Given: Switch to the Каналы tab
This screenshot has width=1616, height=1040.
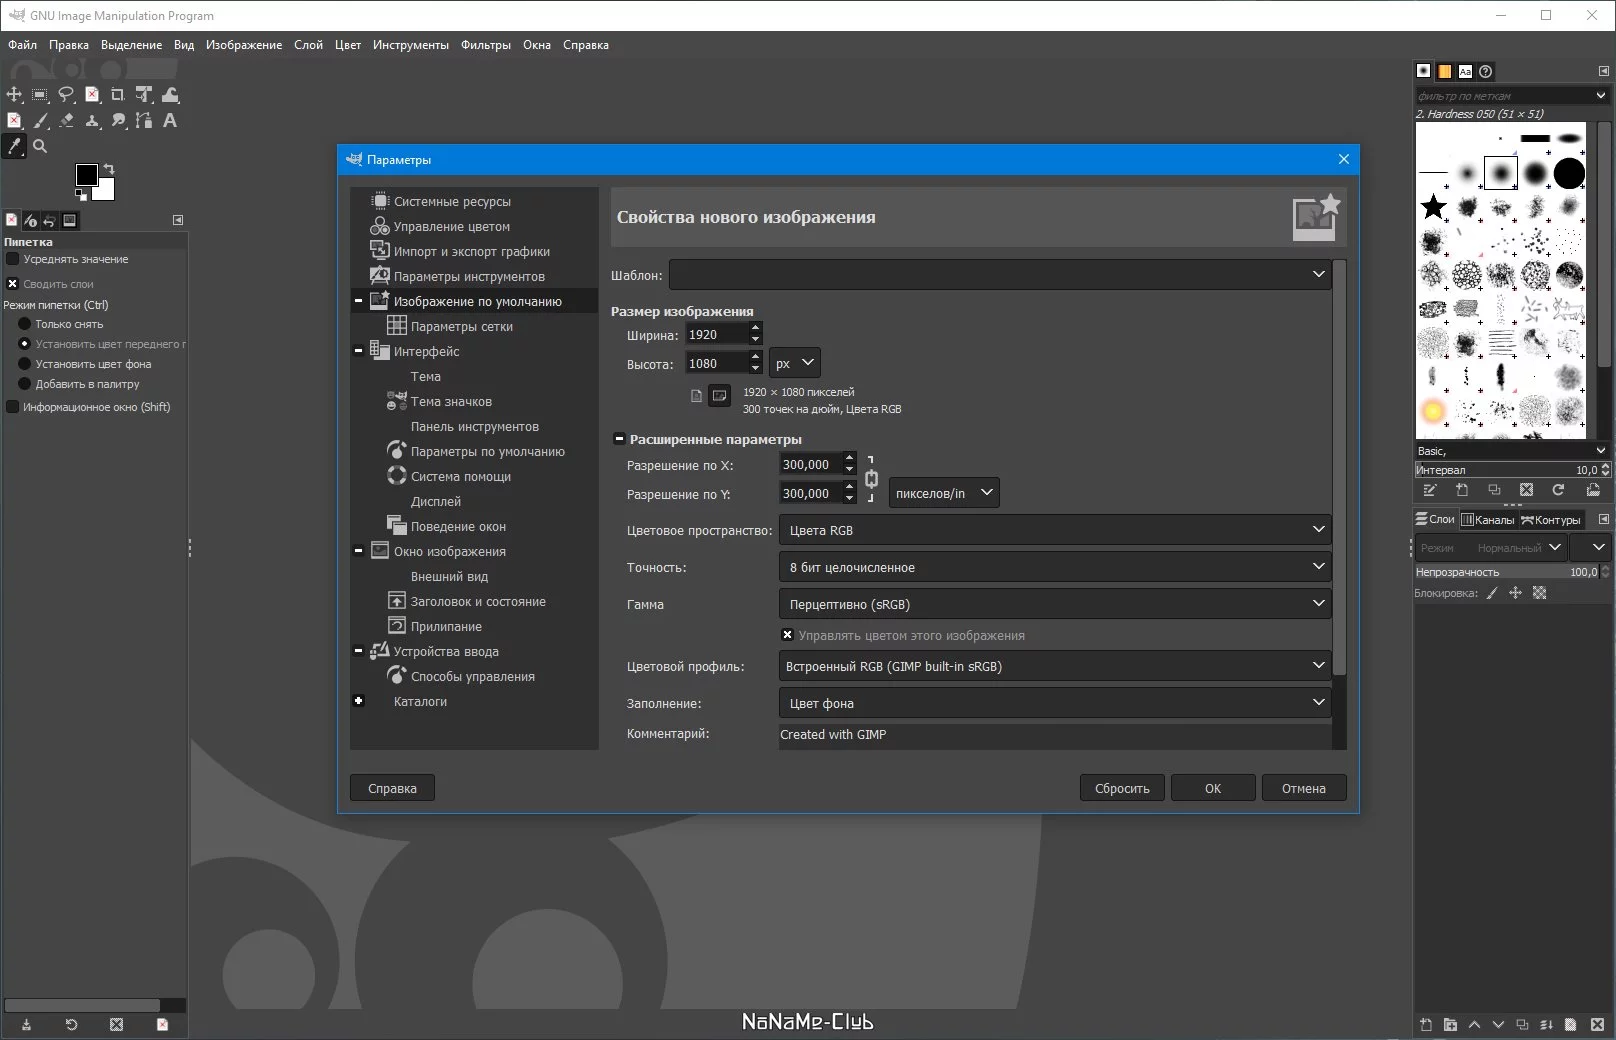Looking at the screenshot, I should pos(1488,520).
